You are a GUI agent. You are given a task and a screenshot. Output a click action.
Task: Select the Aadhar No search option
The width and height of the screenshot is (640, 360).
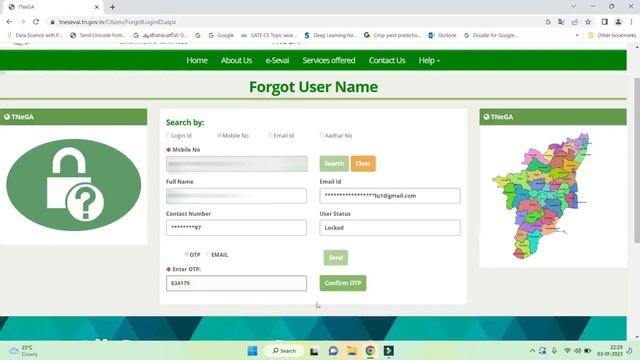(322, 135)
